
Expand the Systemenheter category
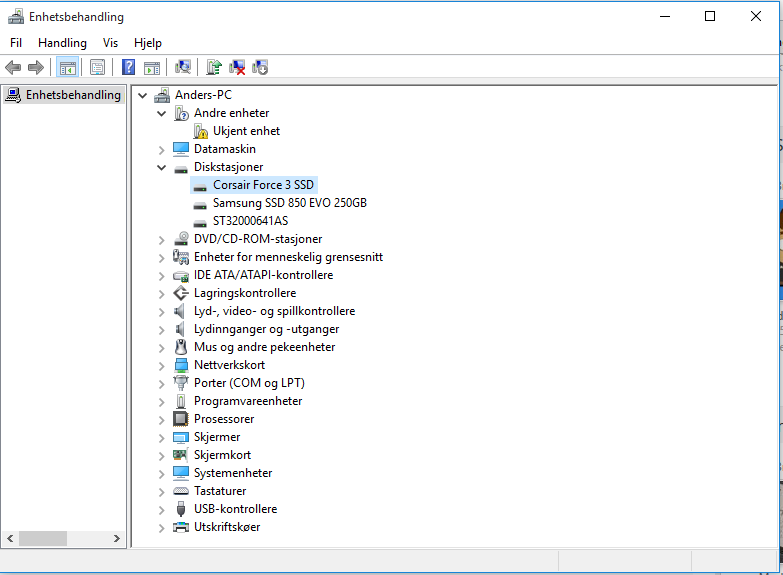(x=162, y=474)
